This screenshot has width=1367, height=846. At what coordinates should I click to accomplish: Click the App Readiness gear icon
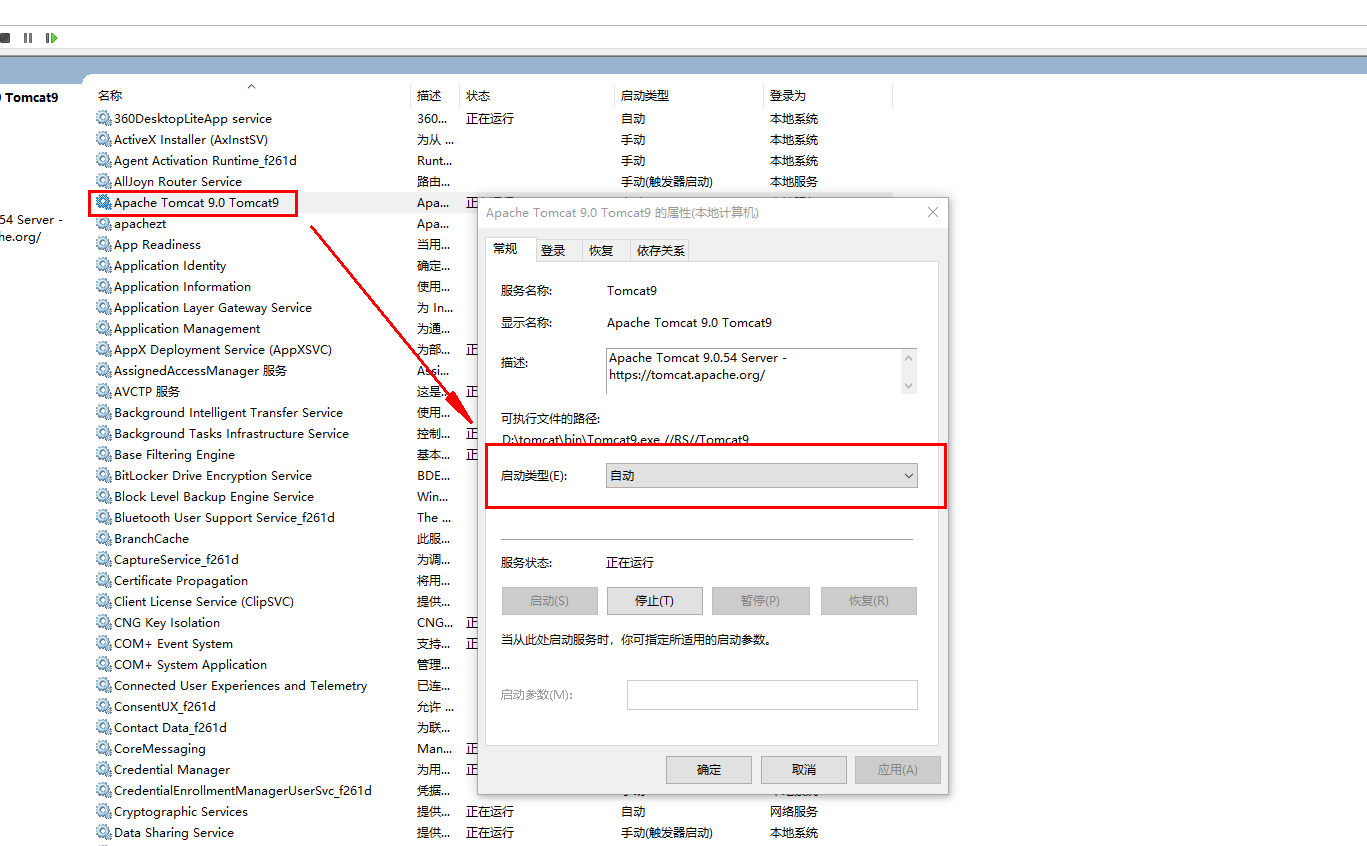click(x=104, y=244)
